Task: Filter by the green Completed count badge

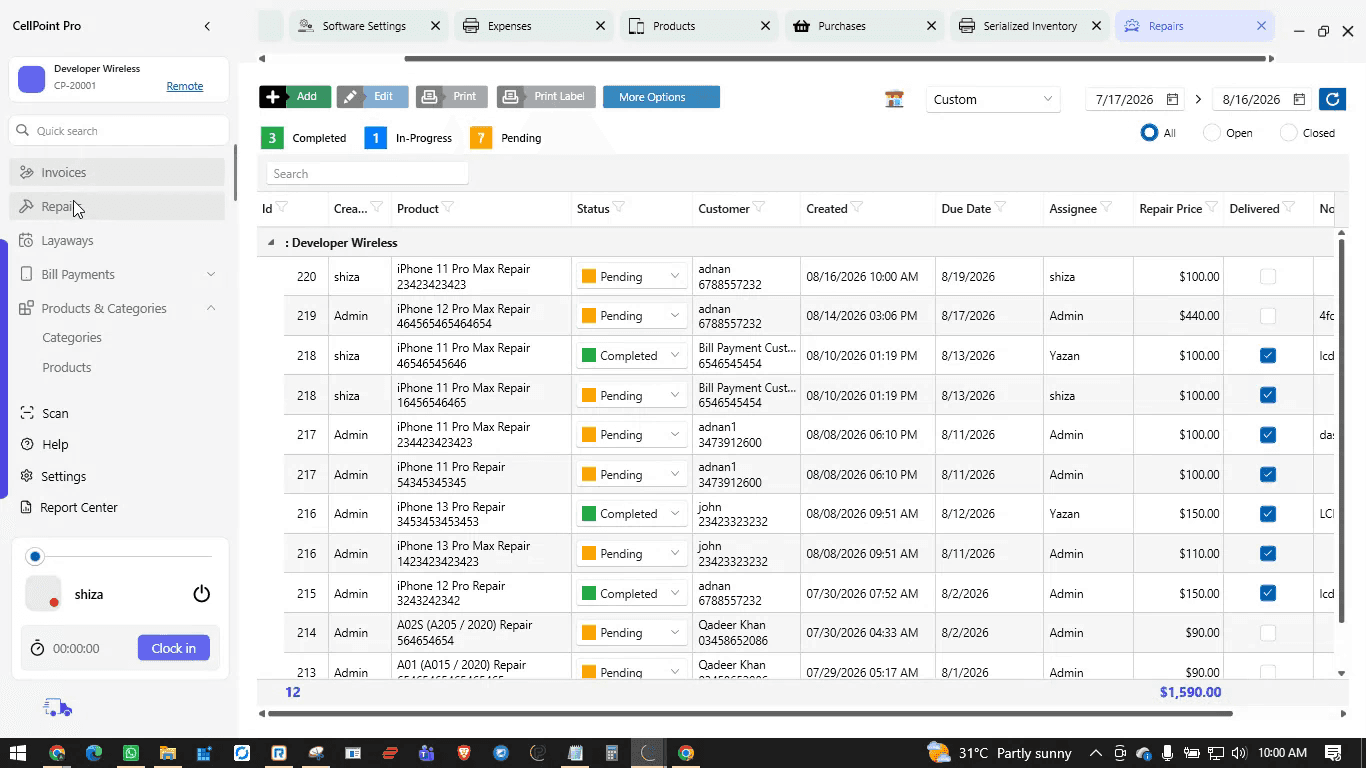Action: coord(272,138)
